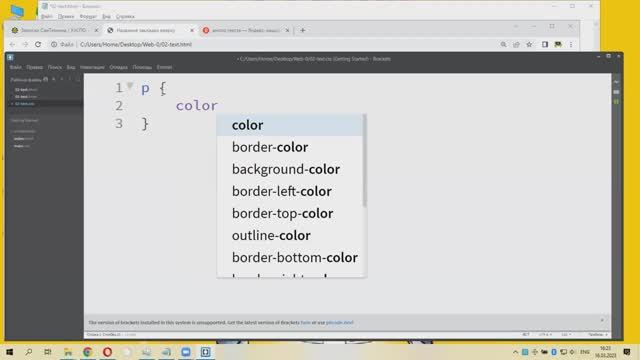Screen dimensions: 640x360
Task: Open Emmet menu in Brackets
Action: click(x=164, y=67)
